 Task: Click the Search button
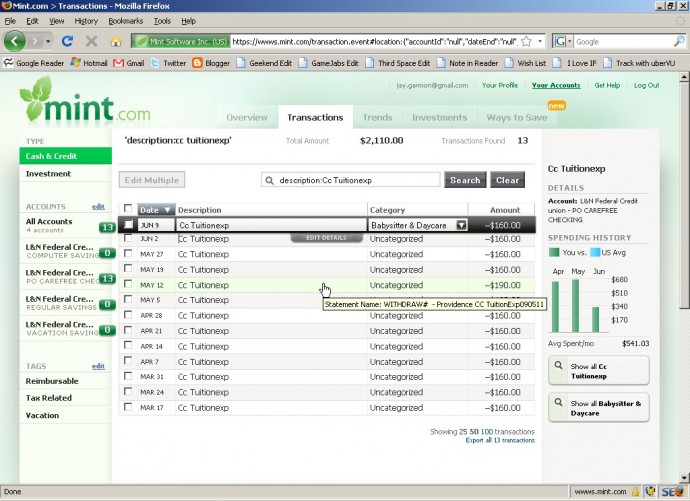click(x=465, y=180)
